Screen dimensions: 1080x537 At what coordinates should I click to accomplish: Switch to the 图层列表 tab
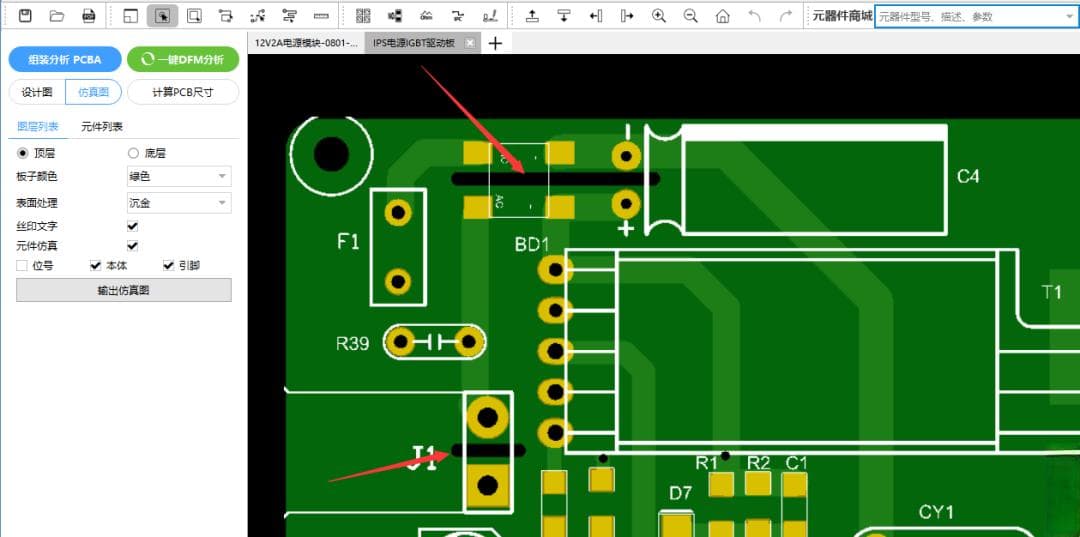tap(38, 126)
